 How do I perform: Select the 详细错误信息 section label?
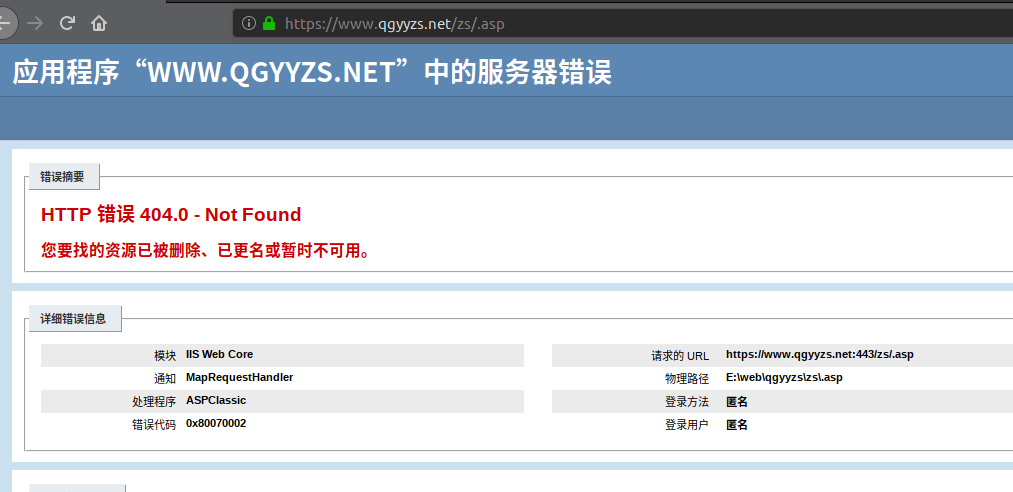73,318
